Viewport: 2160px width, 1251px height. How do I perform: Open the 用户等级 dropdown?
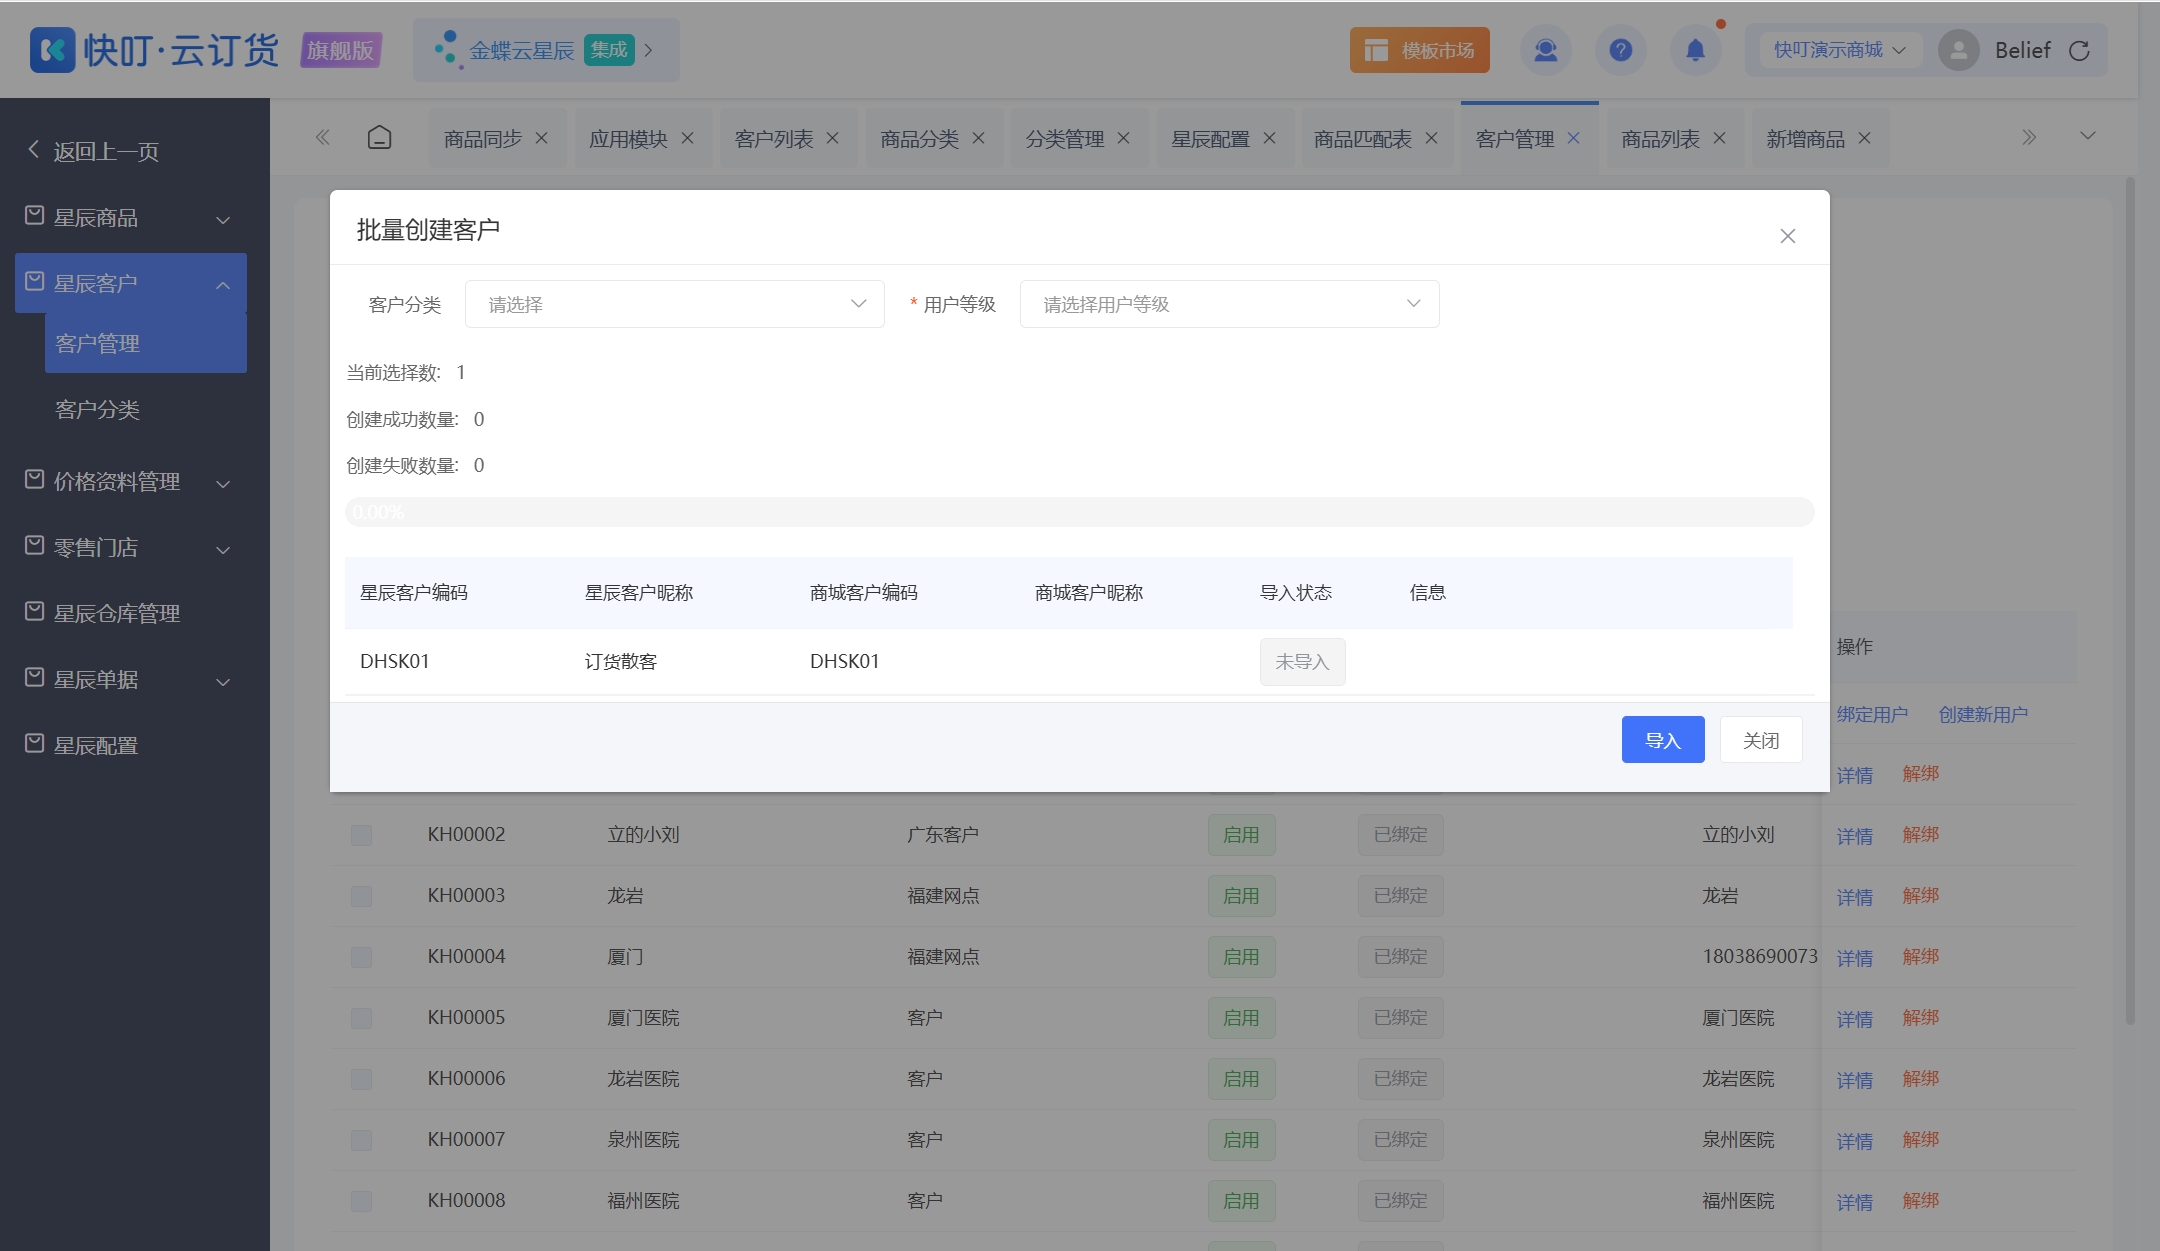1229,304
